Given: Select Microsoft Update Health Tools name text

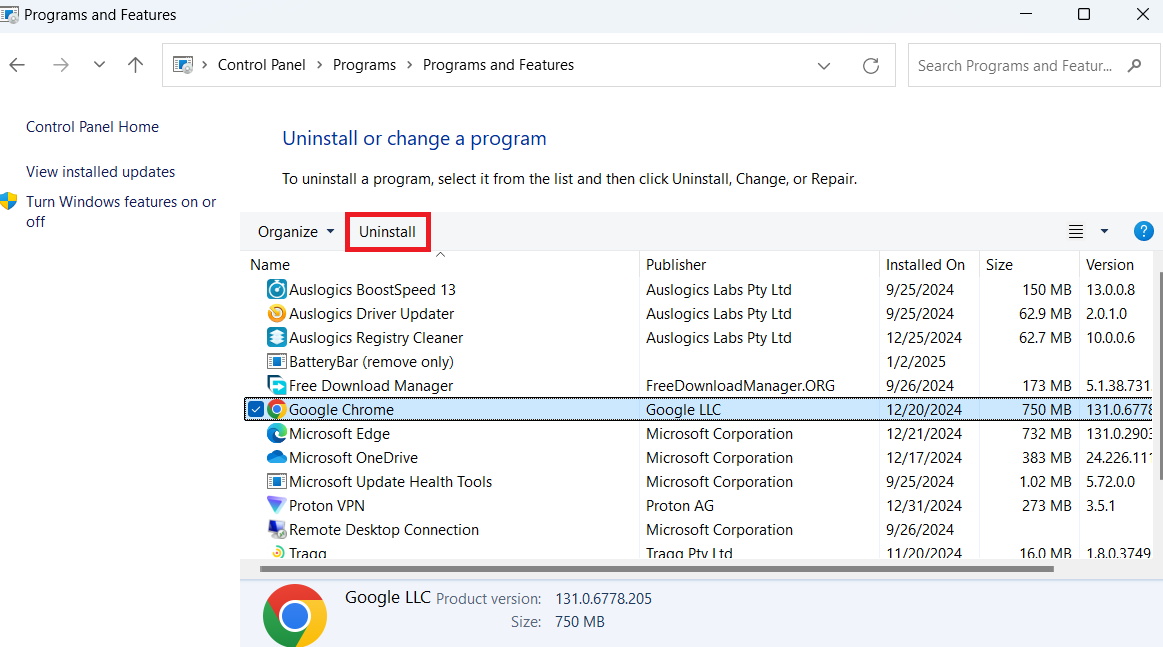Looking at the screenshot, I should pos(391,482).
